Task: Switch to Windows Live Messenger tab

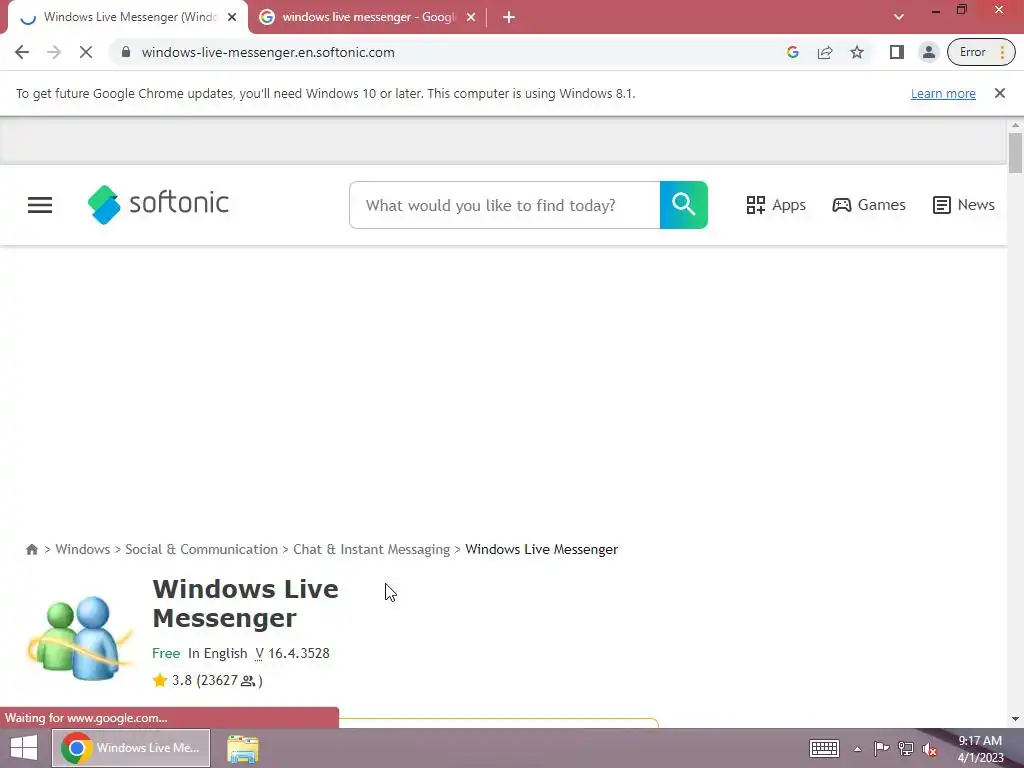Action: [x=128, y=17]
